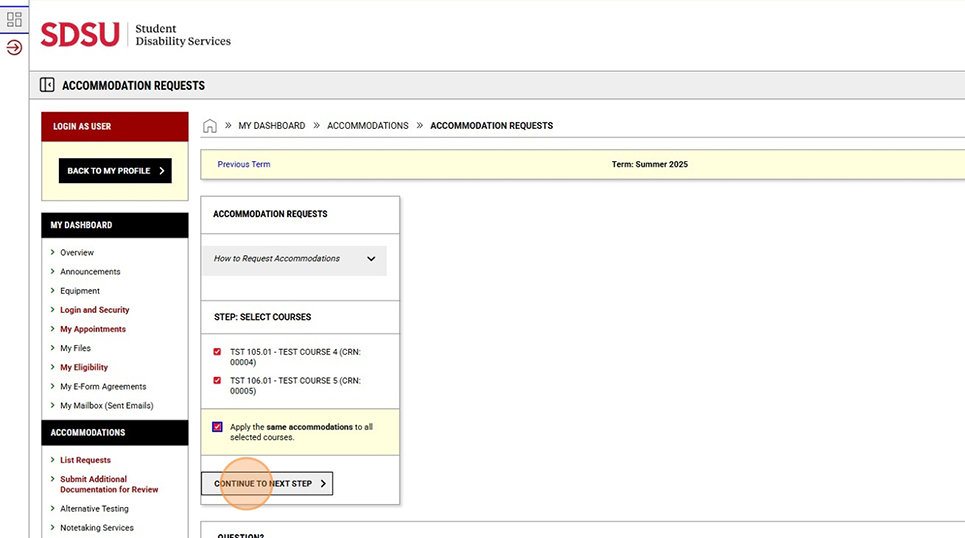965x538 pixels.
Task: Open the dashboard grid icon in left rail
Action: tap(14, 19)
